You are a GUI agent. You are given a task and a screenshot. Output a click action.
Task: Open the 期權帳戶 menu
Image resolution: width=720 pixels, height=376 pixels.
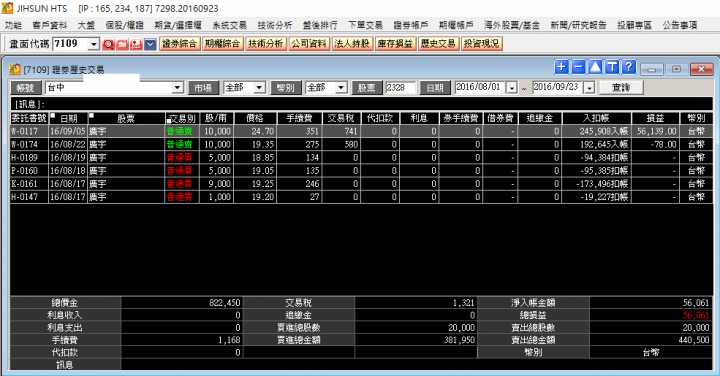[x=456, y=25]
